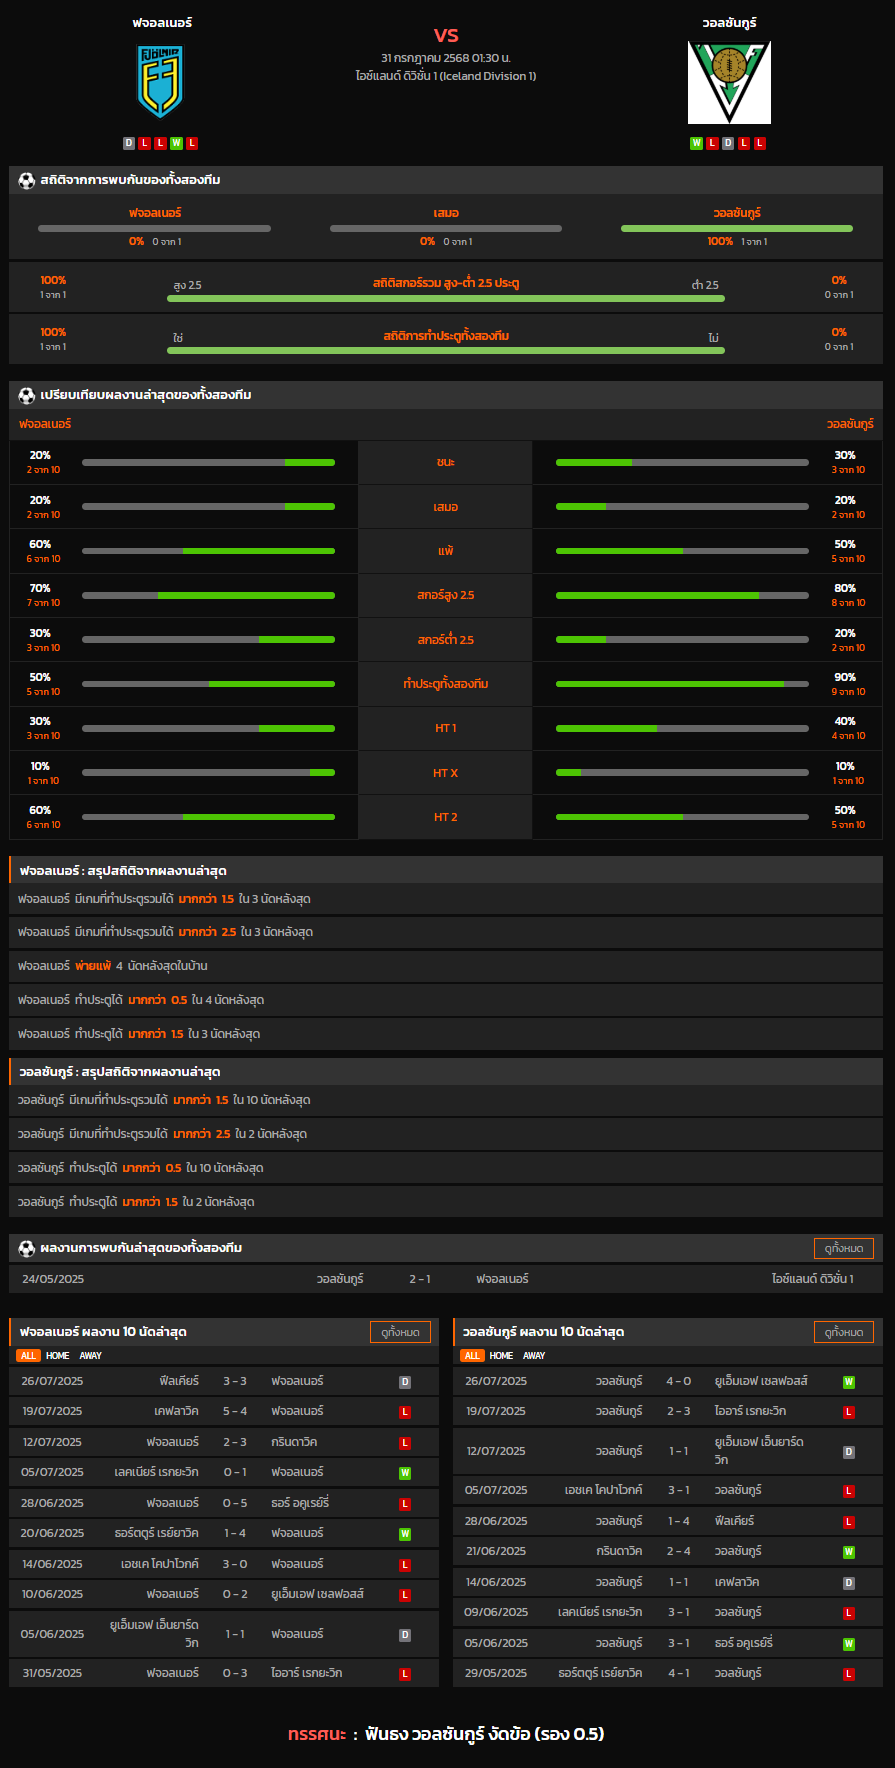
Task: Click ฟจอลเนอร์ 70% over 2.5 value
Action: click(x=40, y=588)
